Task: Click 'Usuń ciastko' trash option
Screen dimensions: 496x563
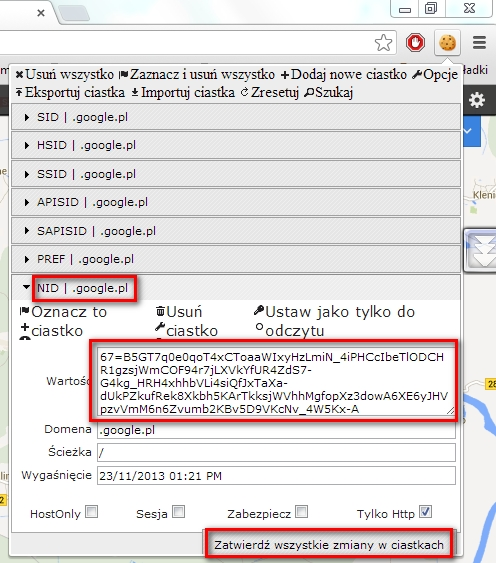Action: (x=187, y=321)
